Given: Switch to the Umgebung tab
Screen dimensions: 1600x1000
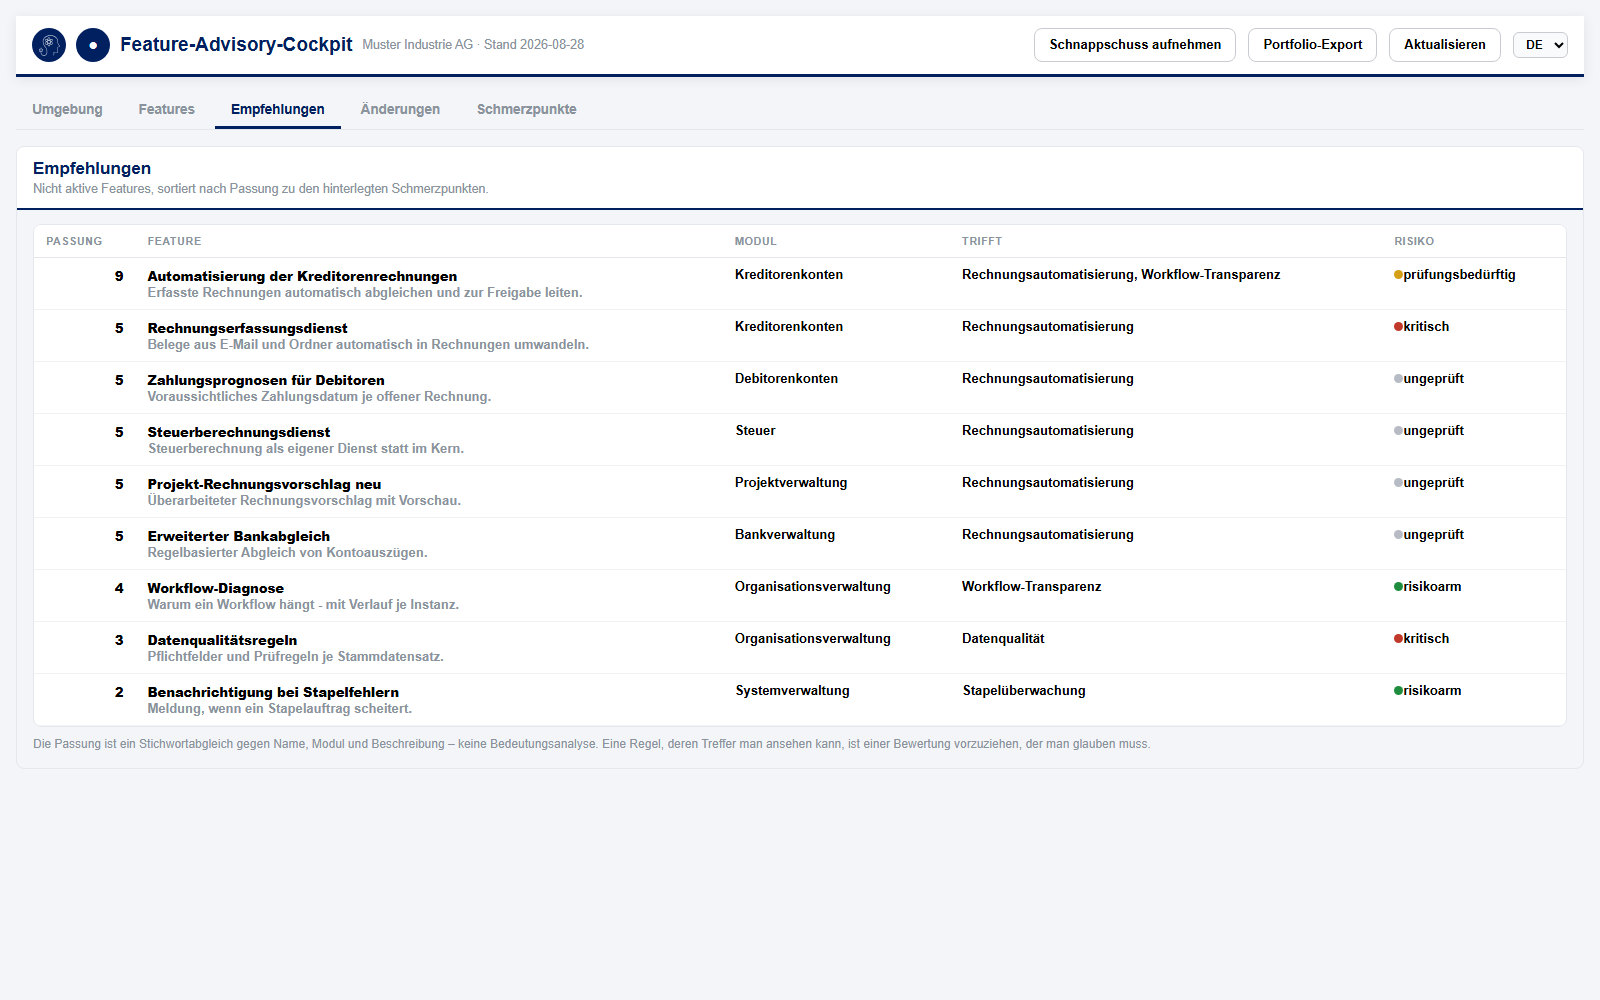Looking at the screenshot, I should coord(67,109).
